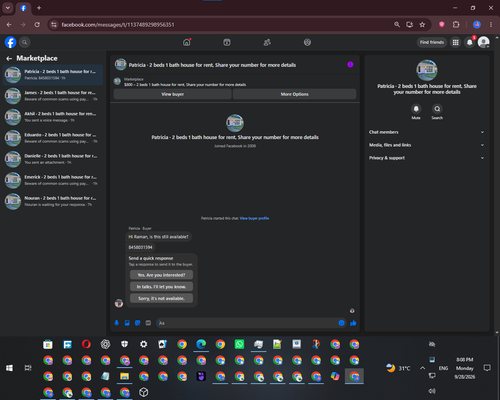Send quick reply In talks, I'll let you know
The width and height of the screenshot is (500, 400).
click(x=161, y=287)
